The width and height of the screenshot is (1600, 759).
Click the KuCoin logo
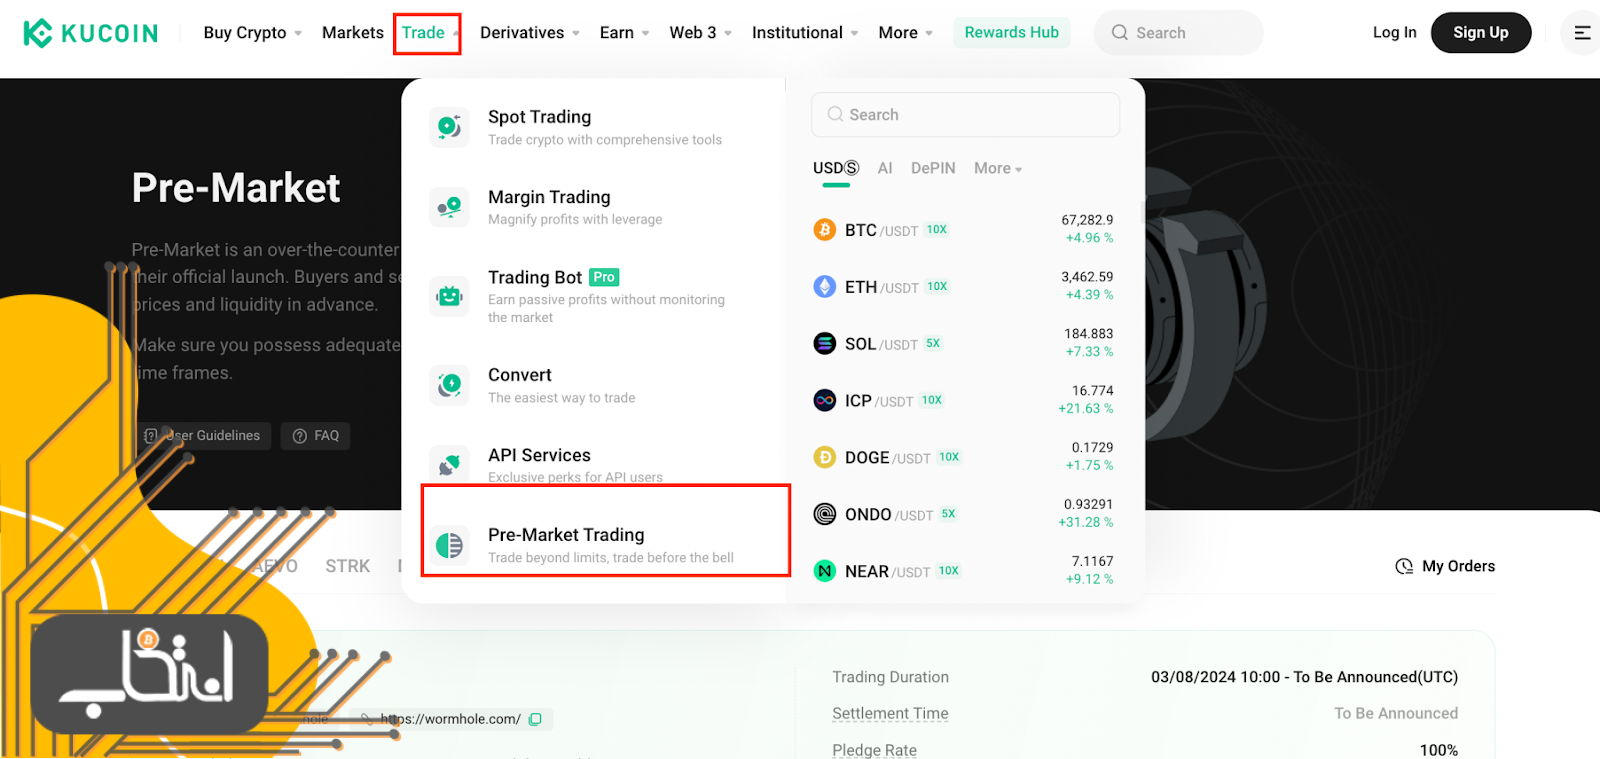[x=90, y=33]
